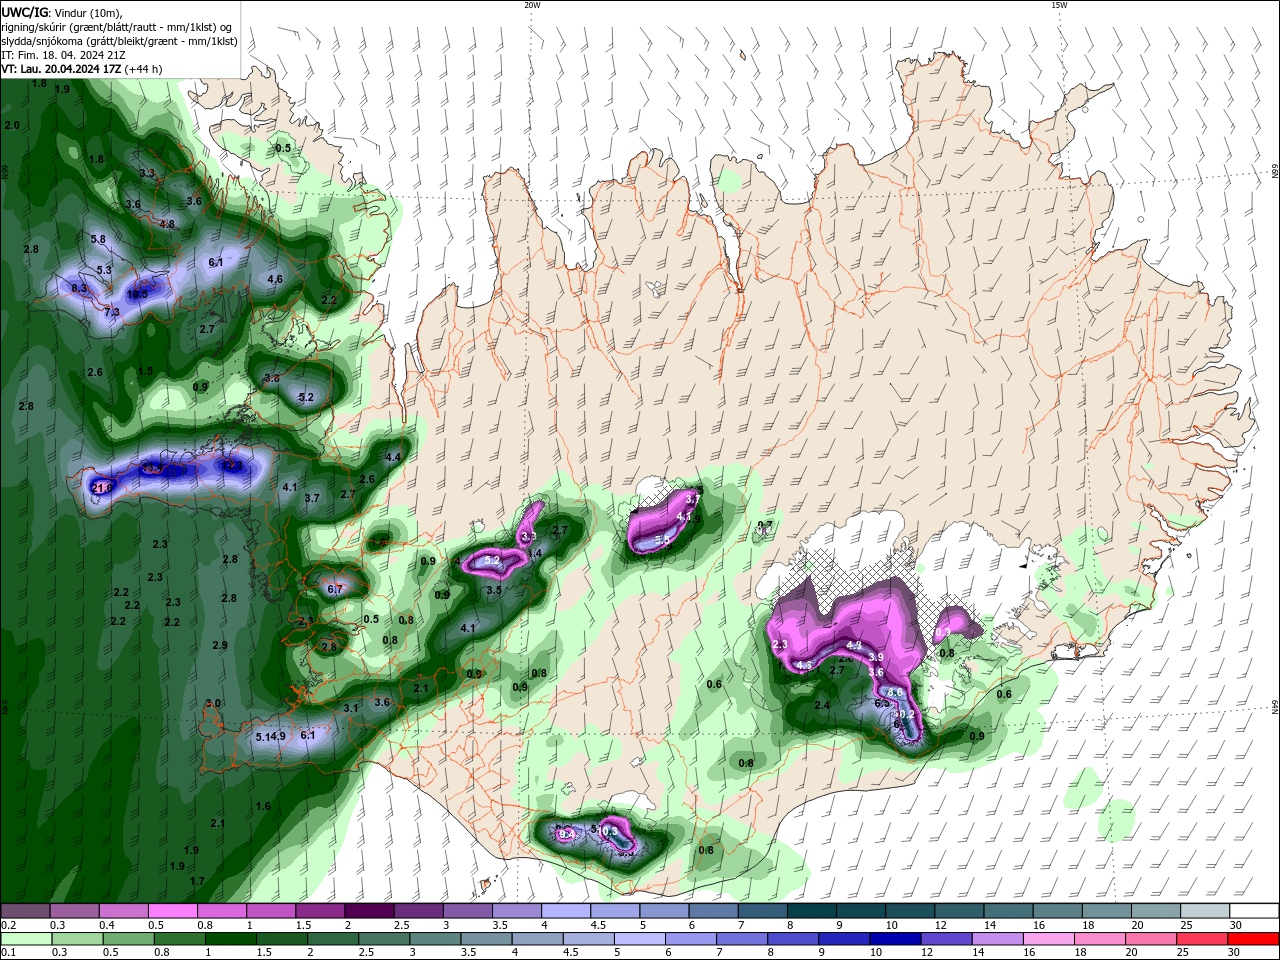Click the "3.9" snowfall value

point(876,657)
